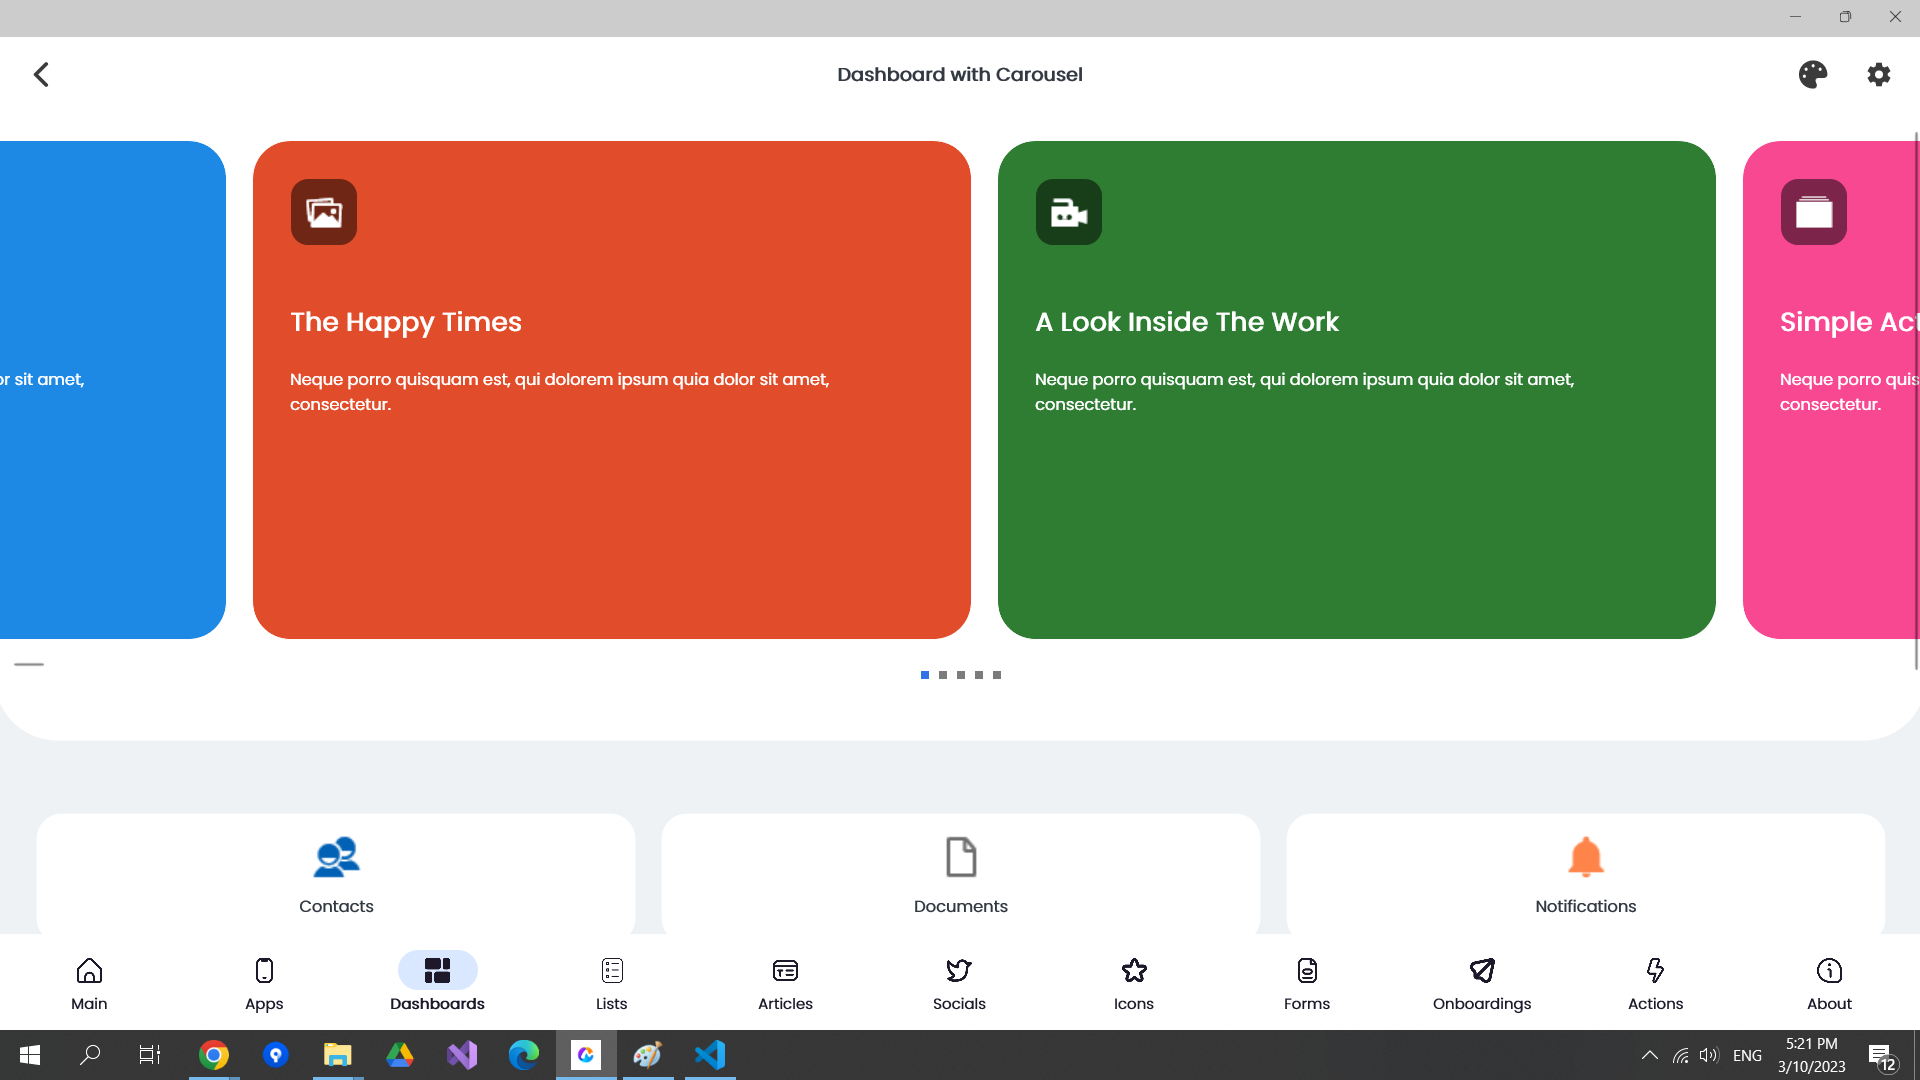This screenshot has height=1080, width=1920.
Task: Select the third carousel indicator dot
Action: 961,675
